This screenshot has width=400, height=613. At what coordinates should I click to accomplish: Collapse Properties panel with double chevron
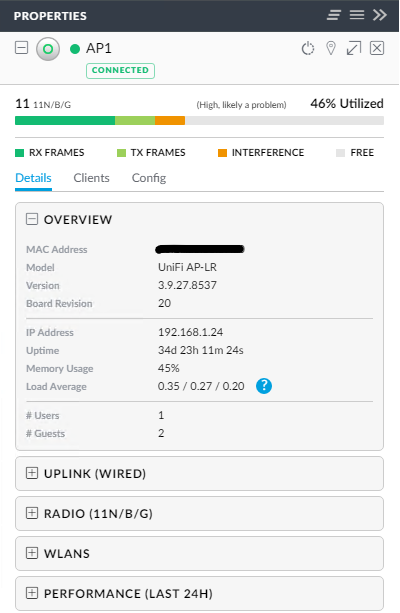pyautogui.click(x=380, y=15)
